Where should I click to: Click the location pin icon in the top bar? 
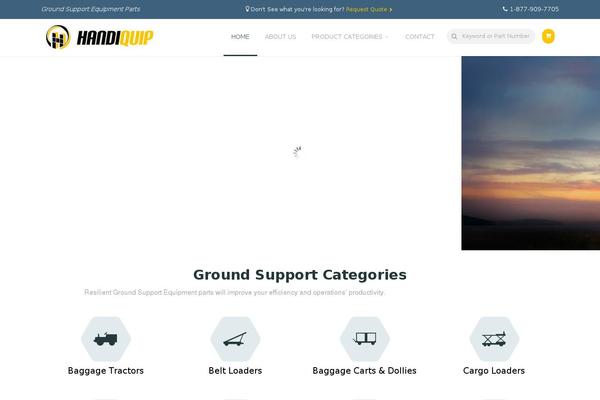(x=247, y=9)
